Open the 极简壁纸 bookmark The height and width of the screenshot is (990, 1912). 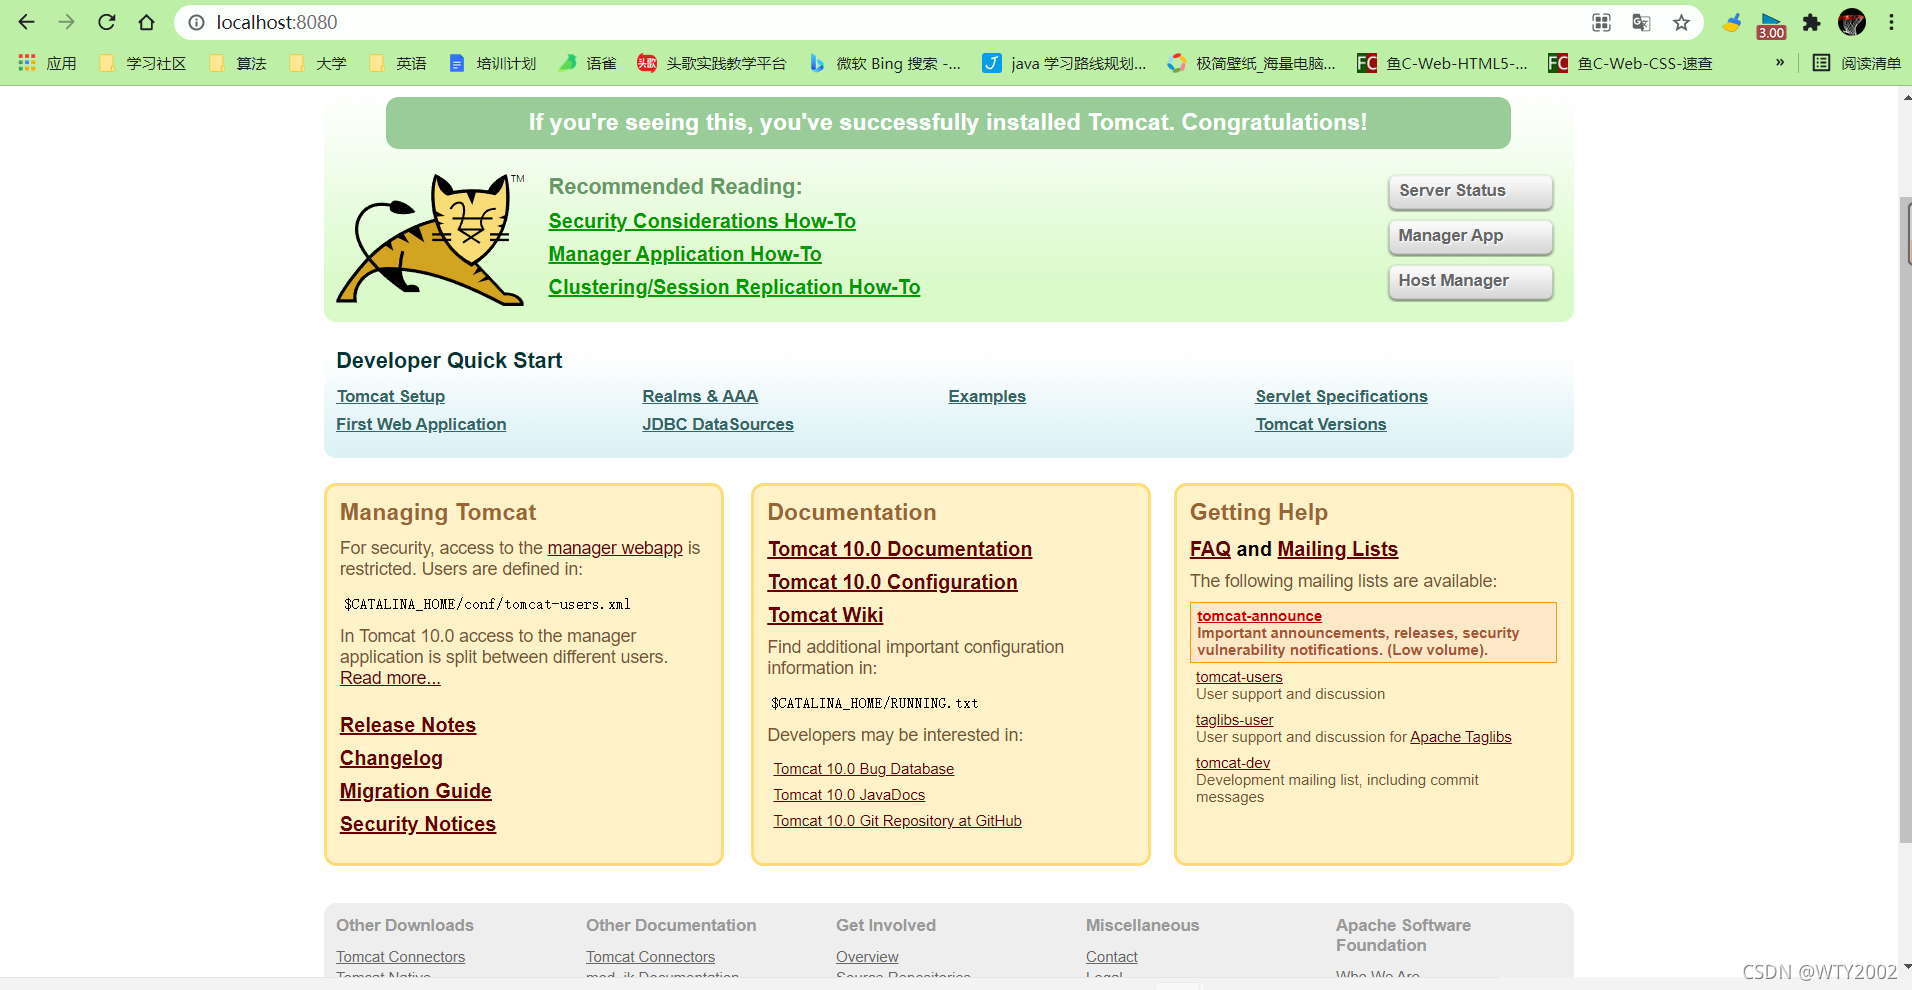tap(1252, 63)
